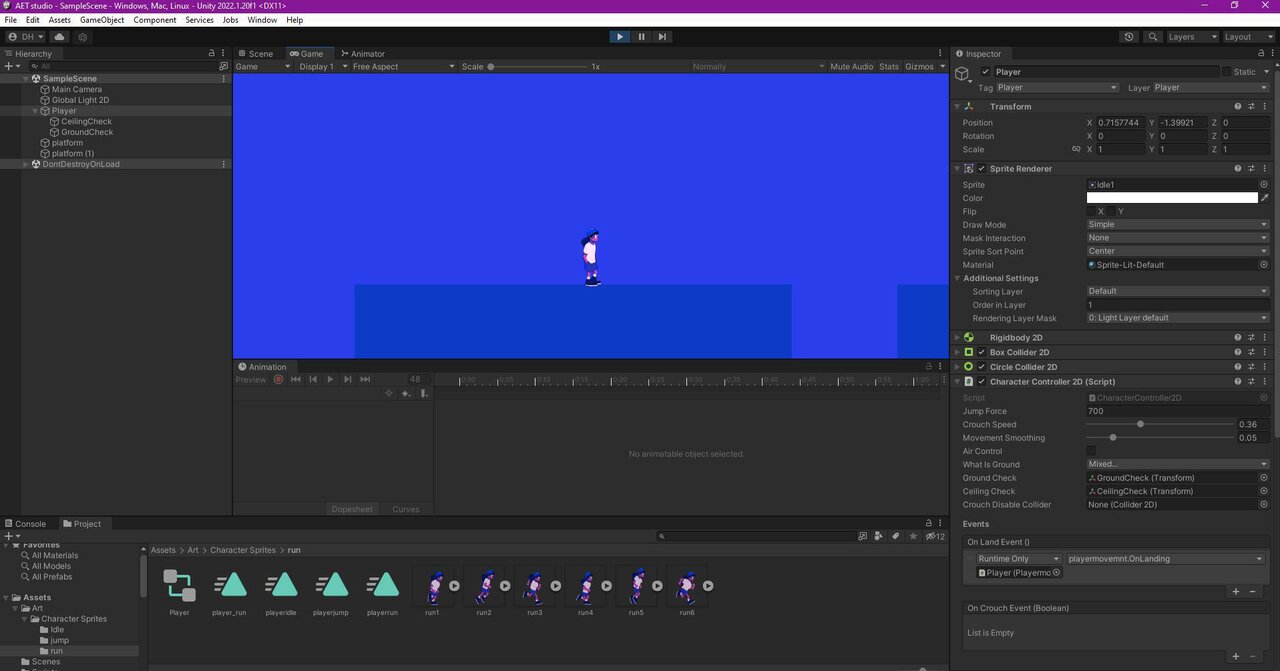Click the Animation record button

tap(278, 379)
